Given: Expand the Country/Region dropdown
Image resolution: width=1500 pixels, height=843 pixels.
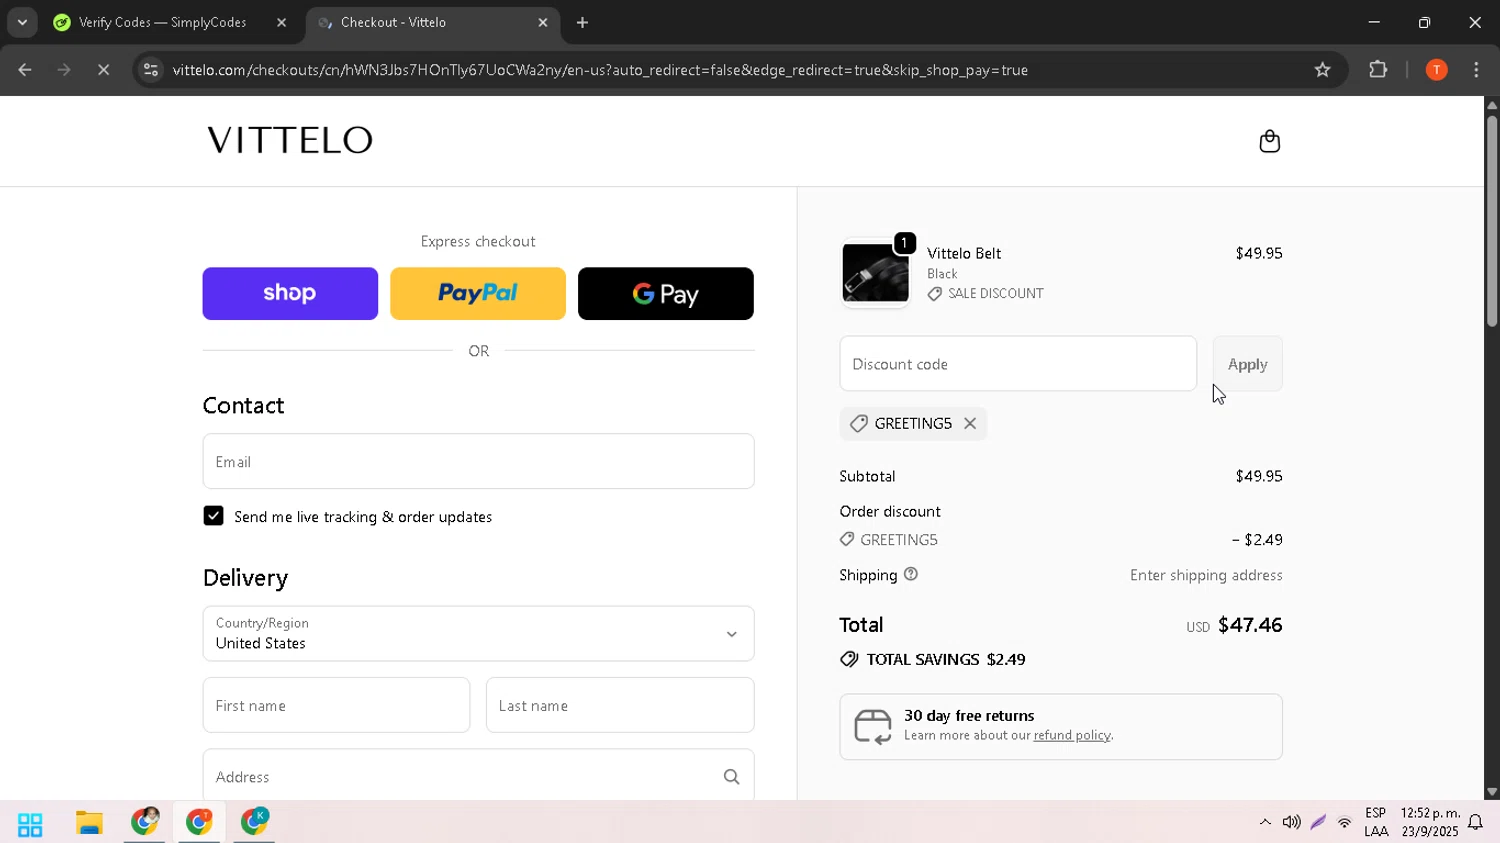Looking at the screenshot, I should pyautogui.click(x=478, y=633).
